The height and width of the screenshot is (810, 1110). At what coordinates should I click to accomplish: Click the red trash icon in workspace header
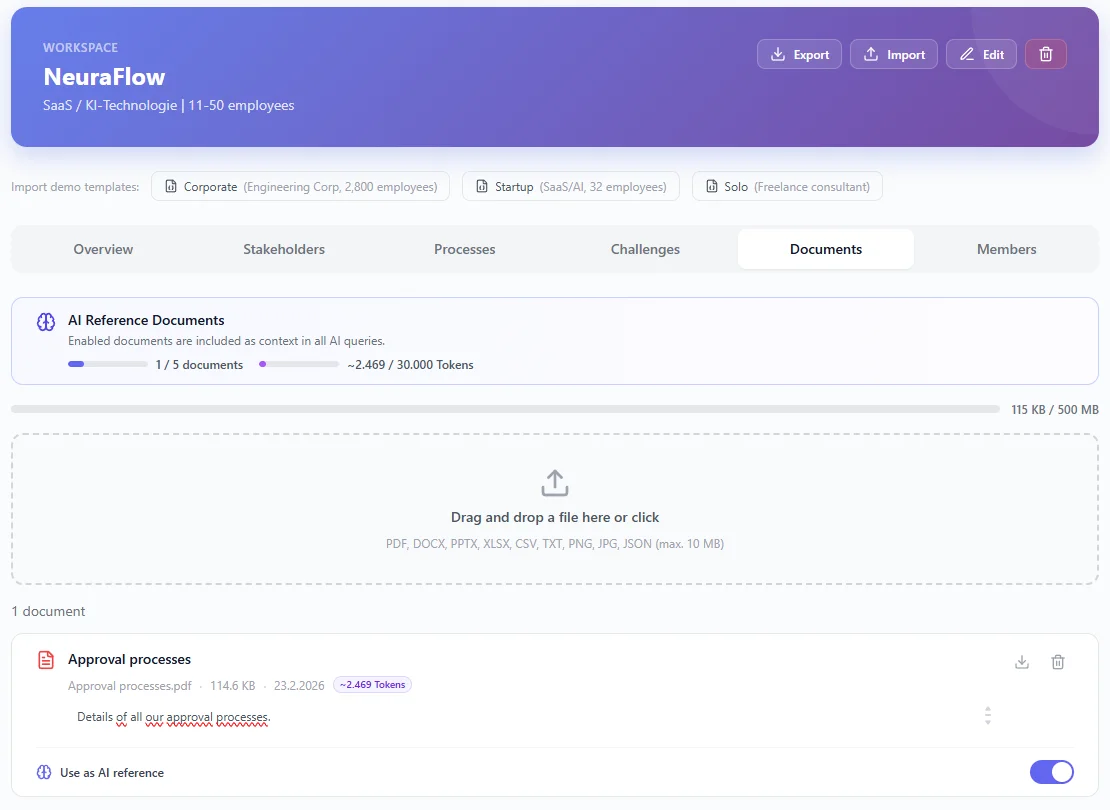click(x=1045, y=54)
